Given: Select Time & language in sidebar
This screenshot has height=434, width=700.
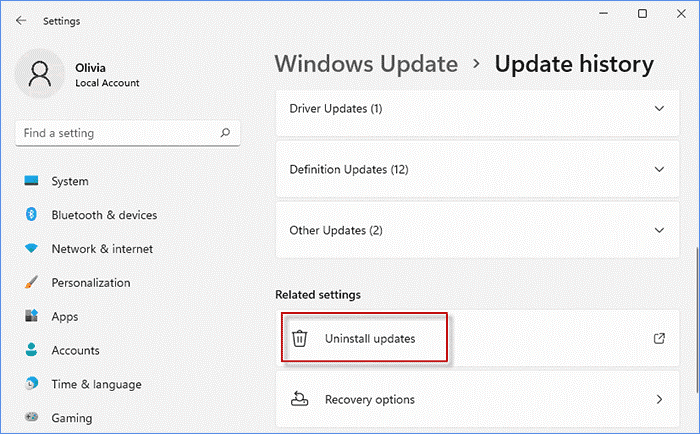Looking at the screenshot, I should coord(96,385).
